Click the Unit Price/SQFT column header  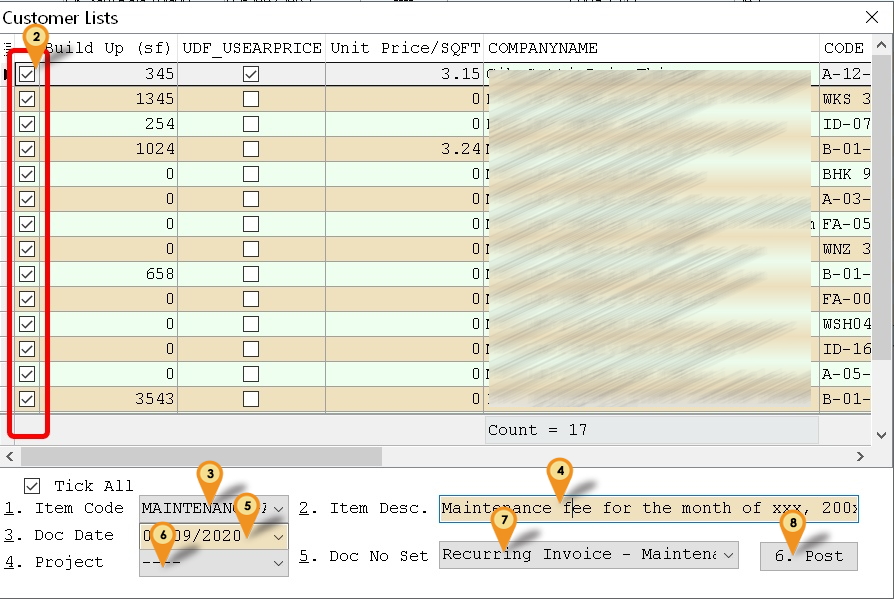pyautogui.click(x=405, y=48)
